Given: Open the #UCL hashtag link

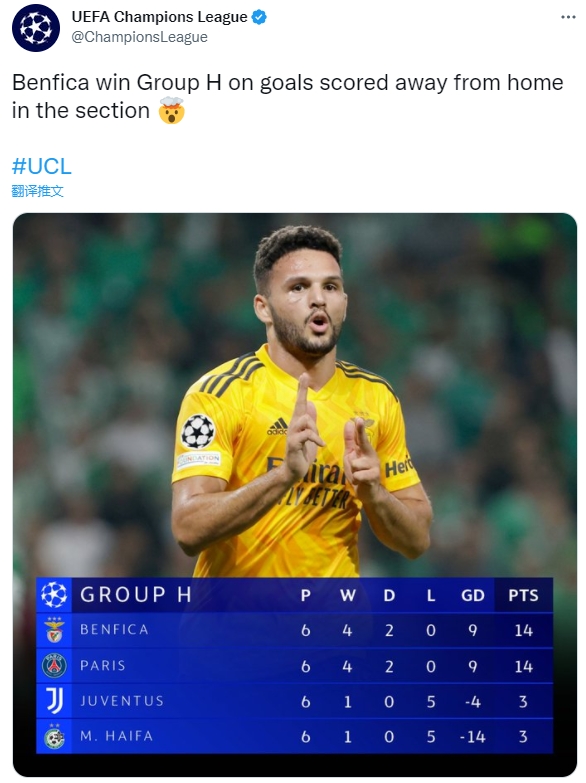Looking at the screenshot, I should 42,166.
